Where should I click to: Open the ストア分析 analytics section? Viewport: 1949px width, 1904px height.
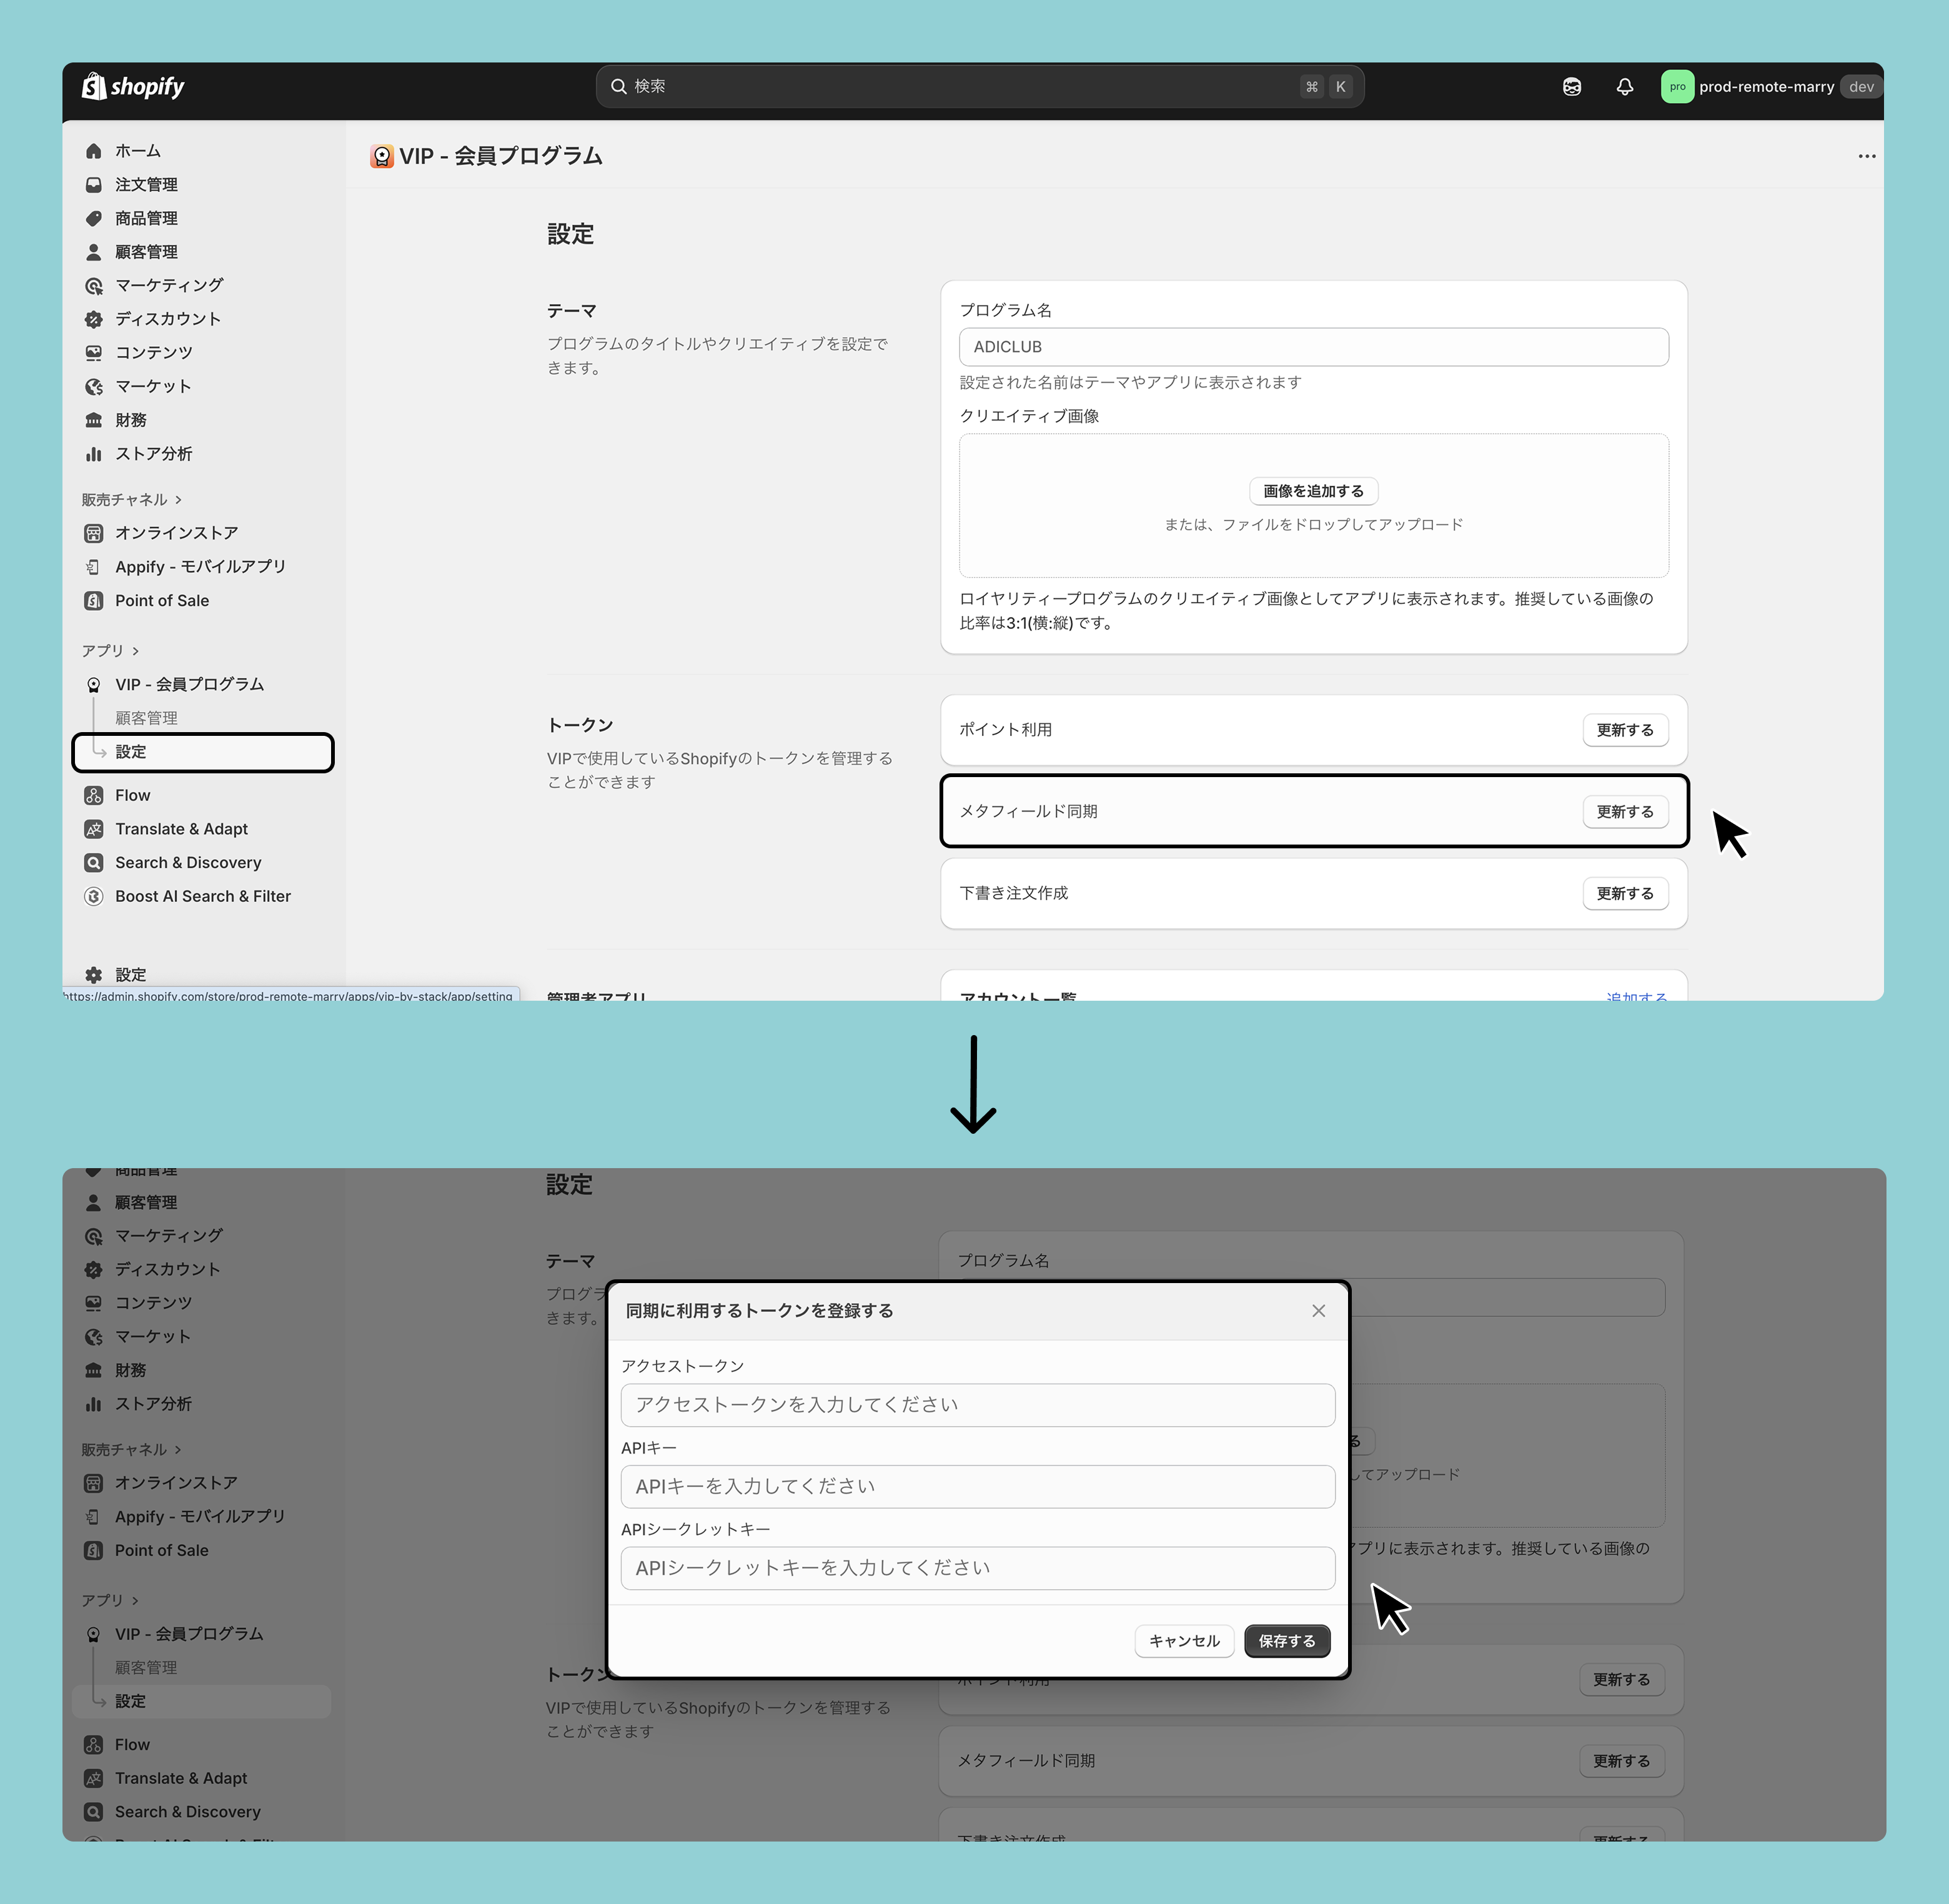pyautogui.click(x=153, y=454)
